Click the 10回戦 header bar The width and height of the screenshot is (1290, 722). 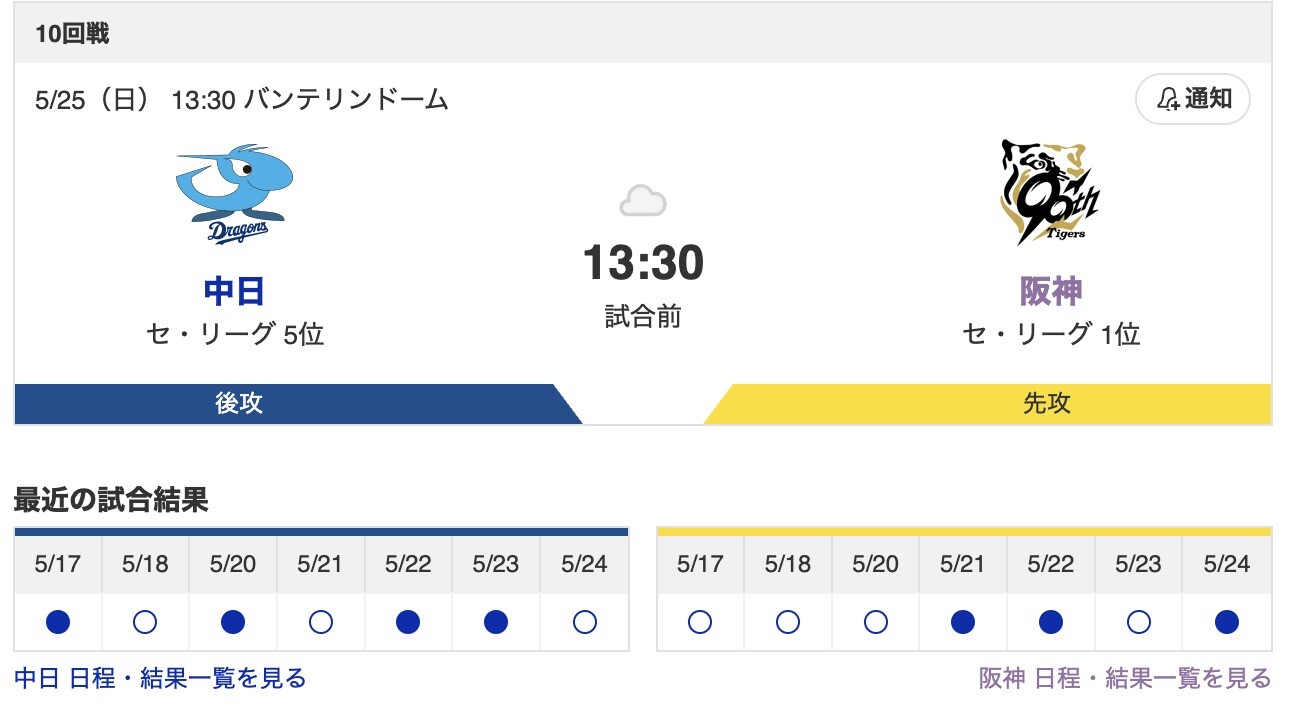(643, 33)
